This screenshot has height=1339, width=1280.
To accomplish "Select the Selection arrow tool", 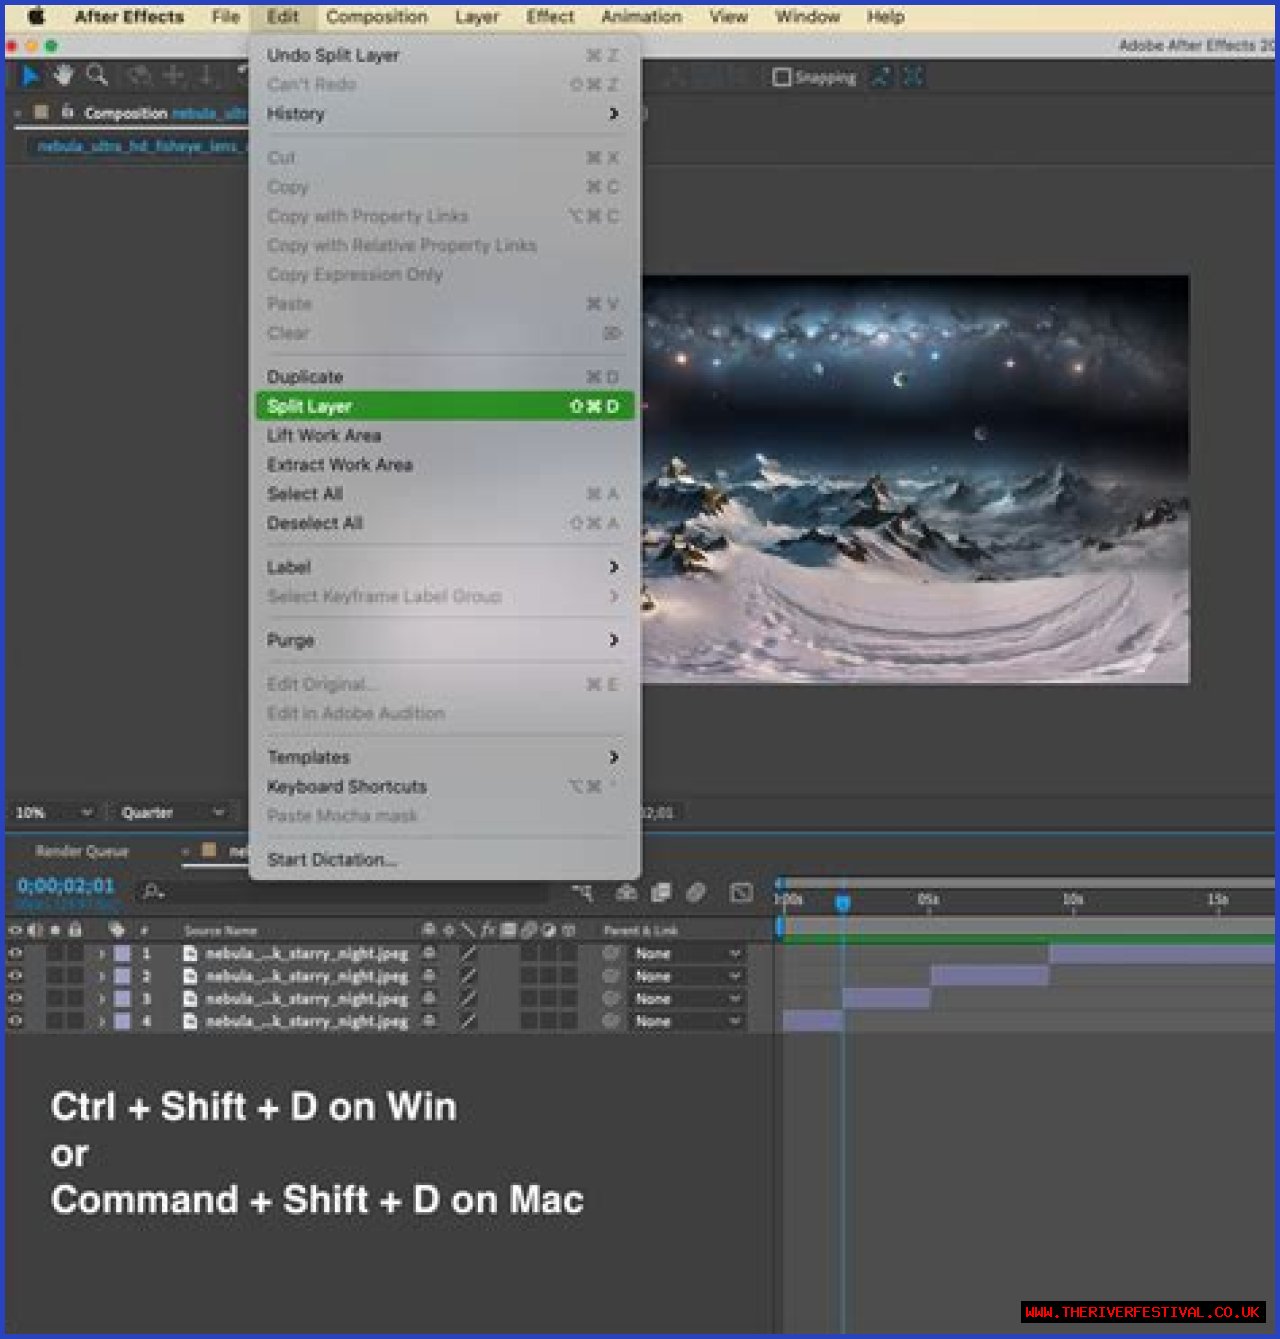I will pos(31,76).
